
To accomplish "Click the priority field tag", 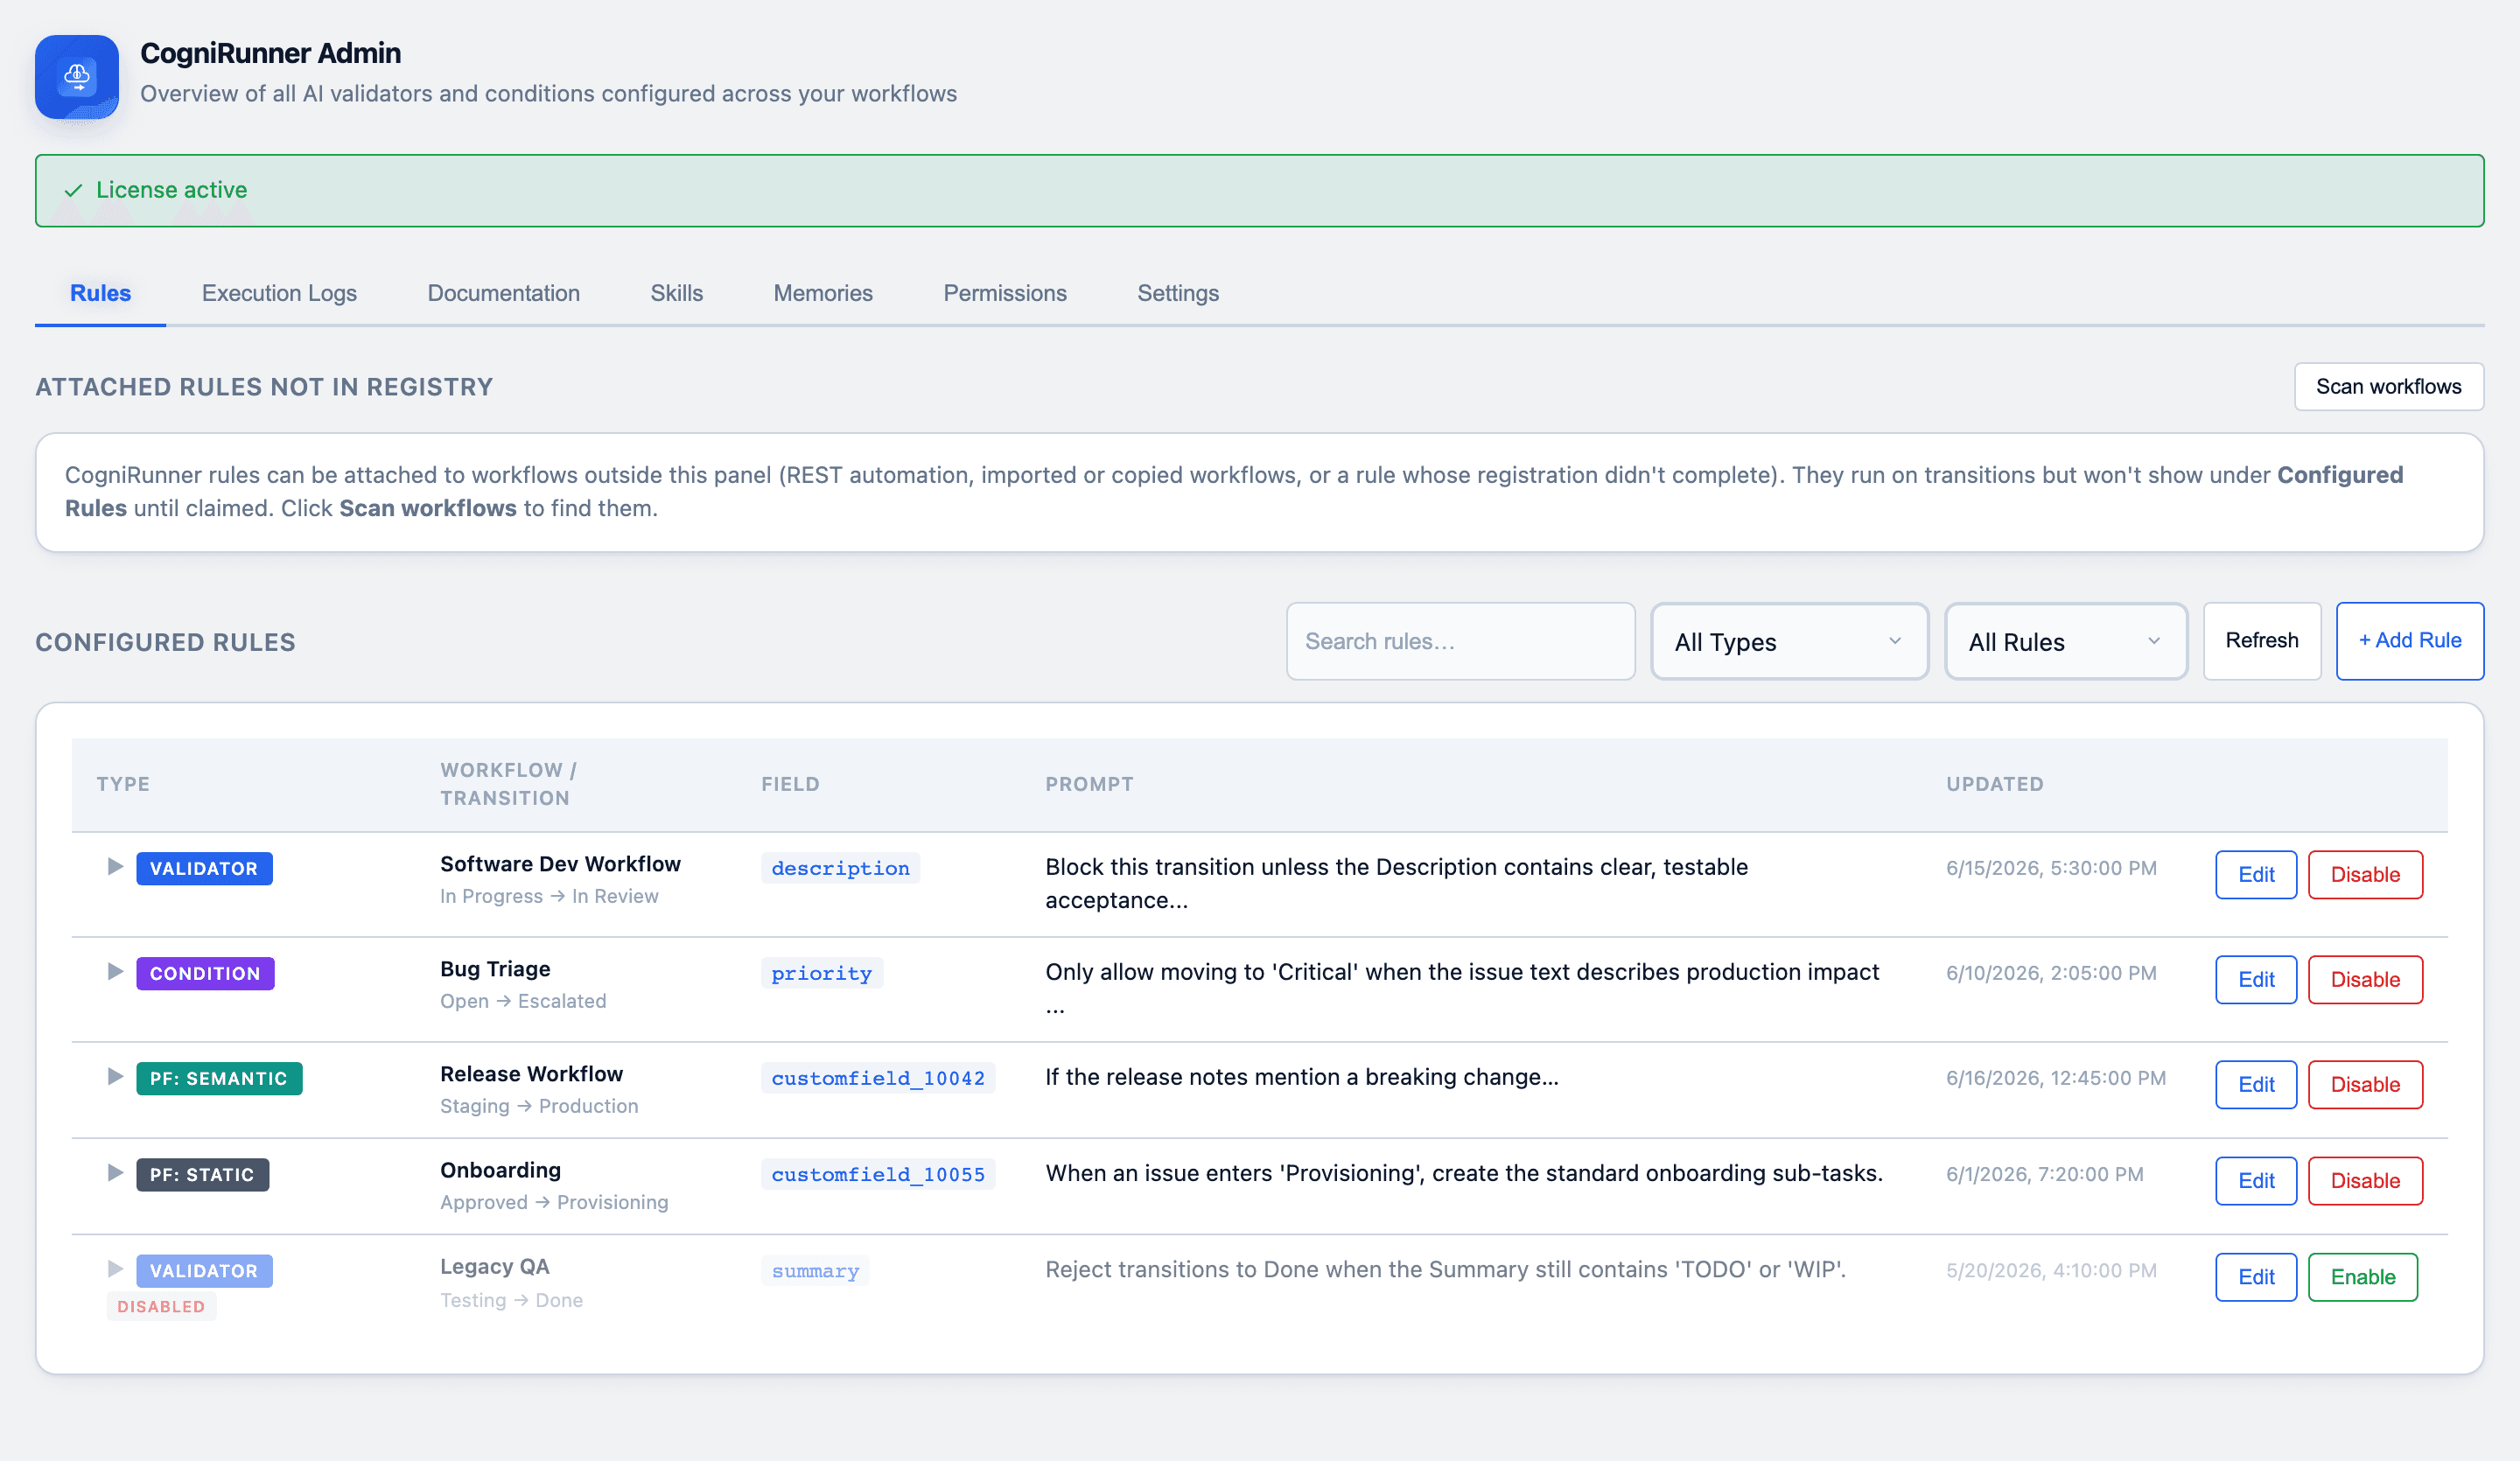I will tap(821, 973).
